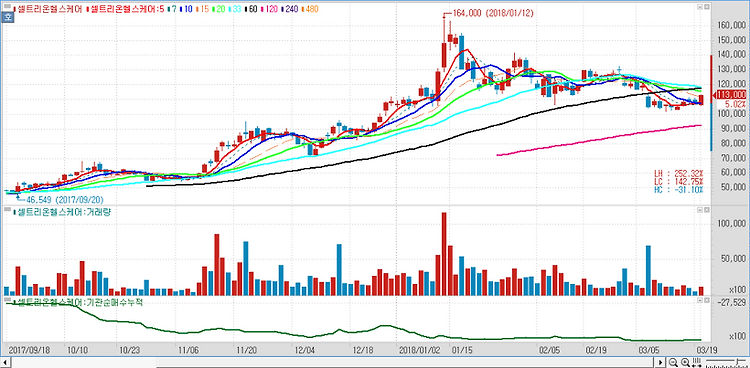Screen dimensions: 750x368
Task: Select the 7-day moving average legend
Action: coord(172,9)
